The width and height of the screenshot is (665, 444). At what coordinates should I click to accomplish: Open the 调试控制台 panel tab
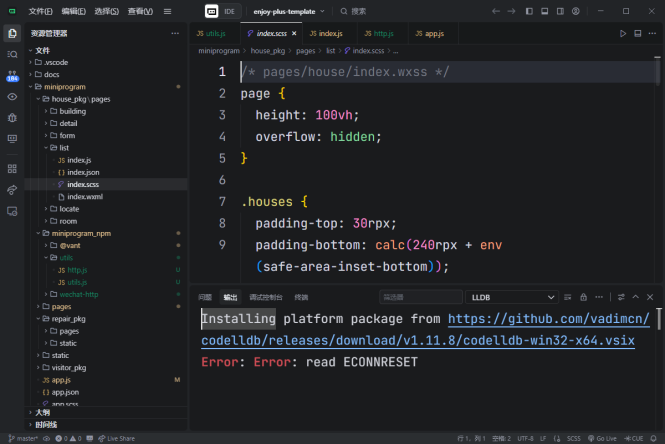(265, 297)
